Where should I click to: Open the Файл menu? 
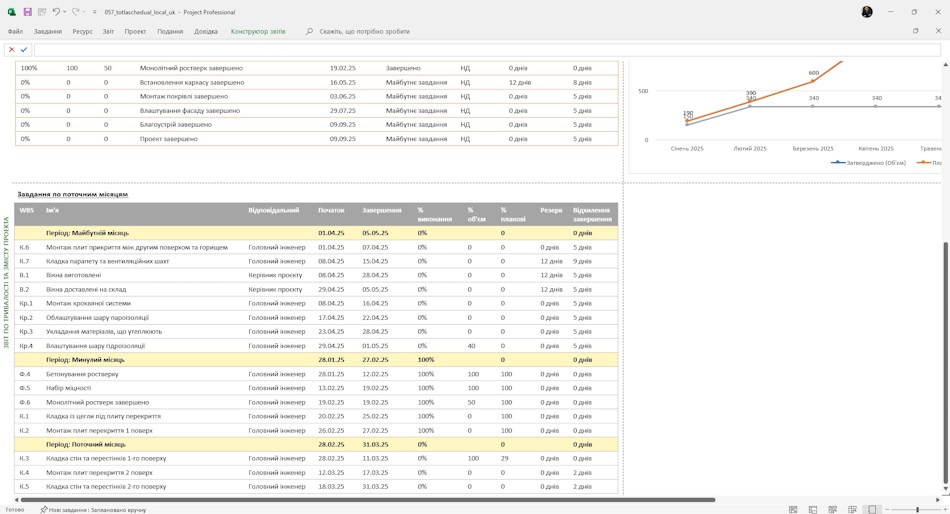(x=15, y=32)
